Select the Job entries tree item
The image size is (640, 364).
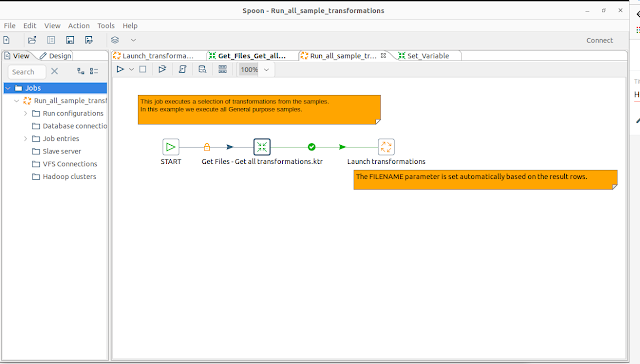[56, 139]
